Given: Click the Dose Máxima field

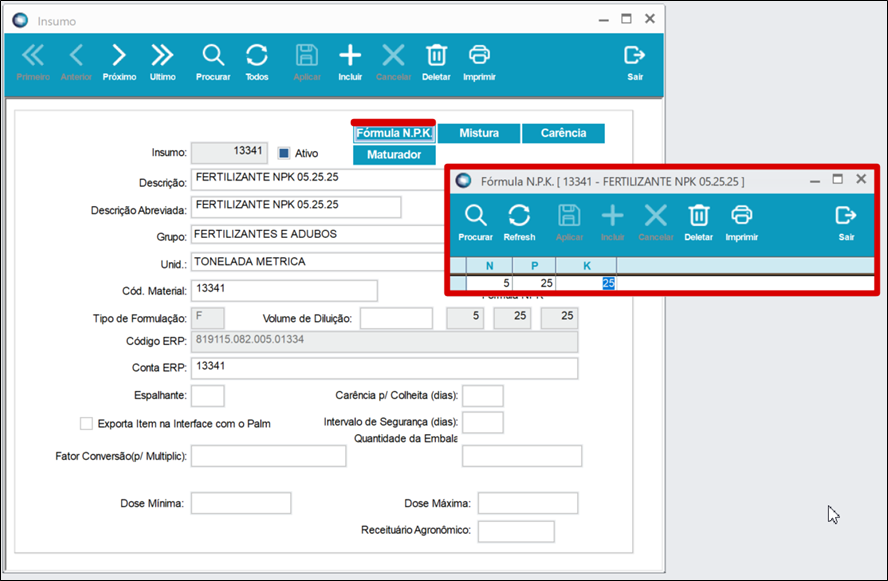Looking at the screenshot, I should (528, 503).
